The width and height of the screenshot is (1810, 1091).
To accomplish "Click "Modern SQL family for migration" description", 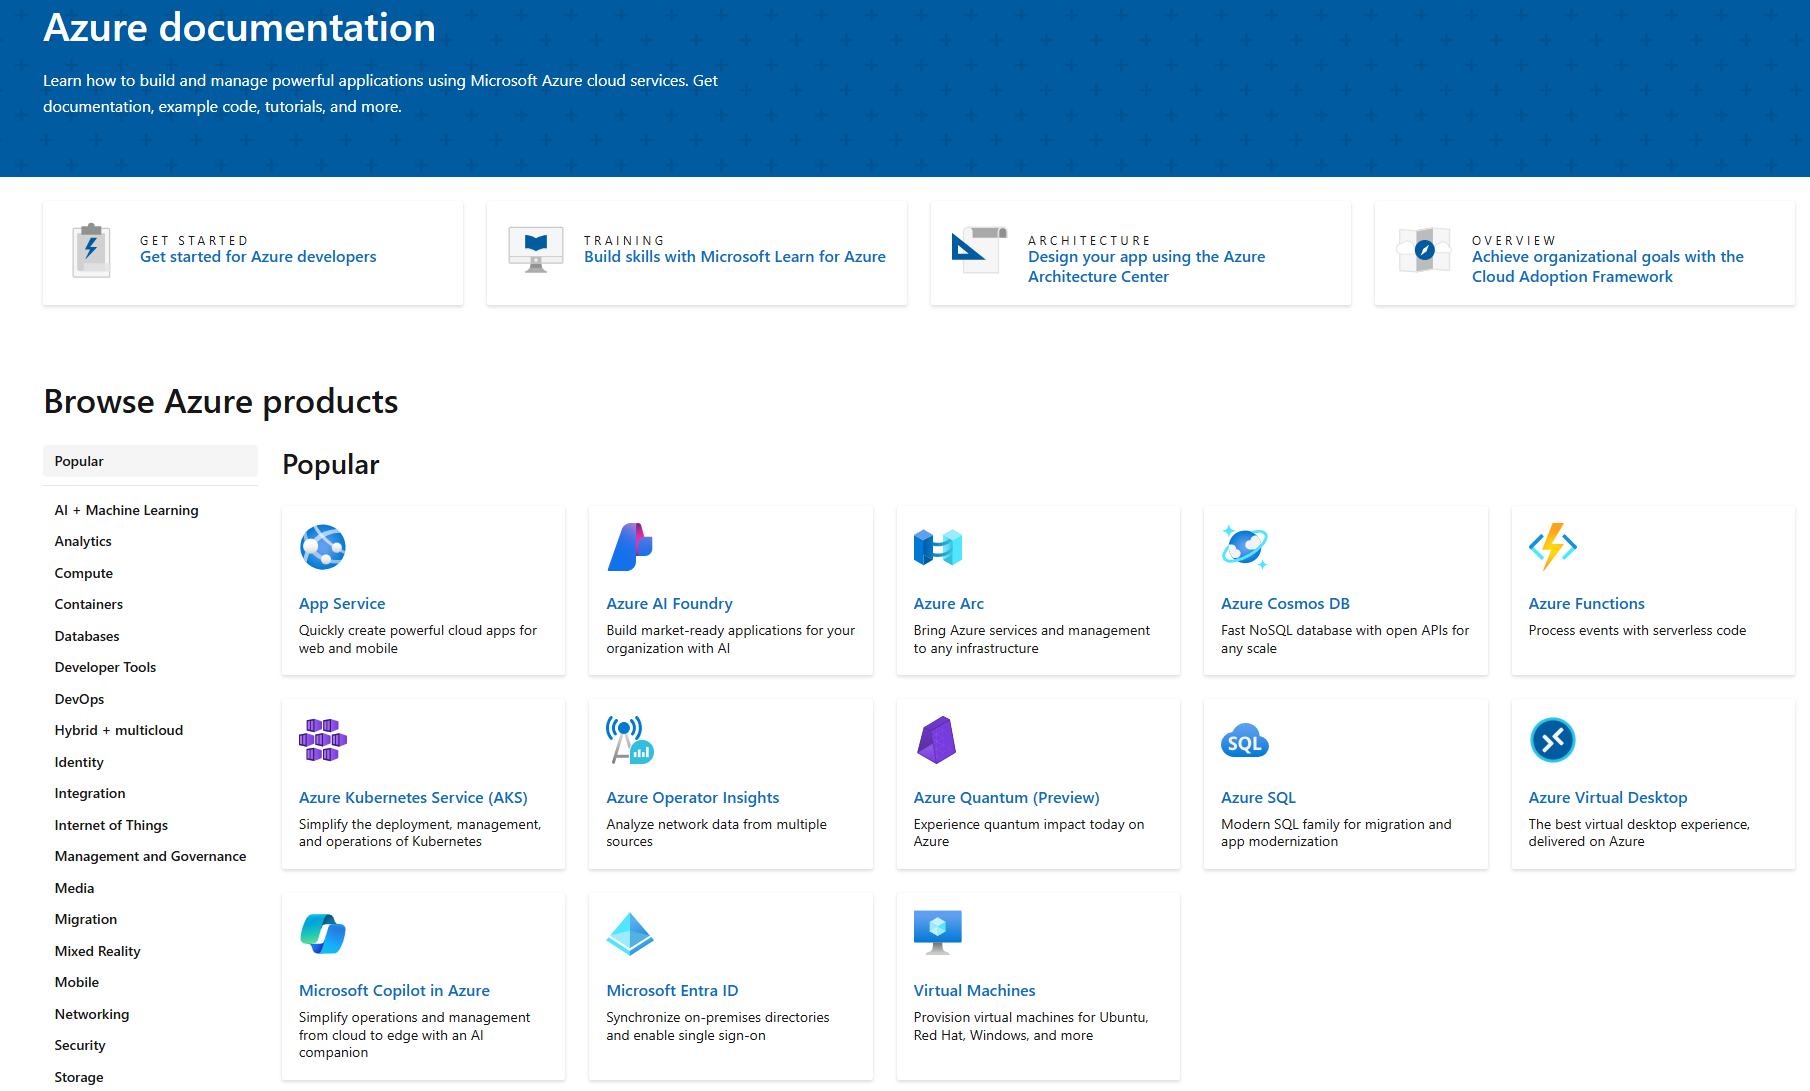I will [1336, 833].
